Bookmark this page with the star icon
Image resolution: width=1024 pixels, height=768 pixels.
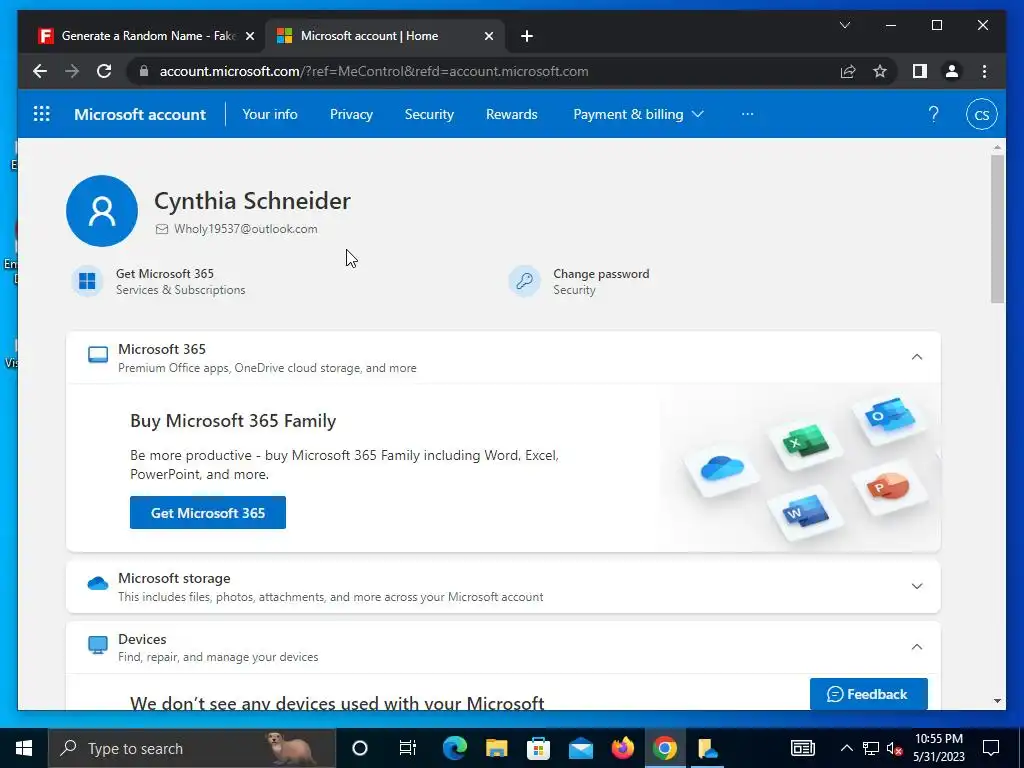tap(880, 71)
